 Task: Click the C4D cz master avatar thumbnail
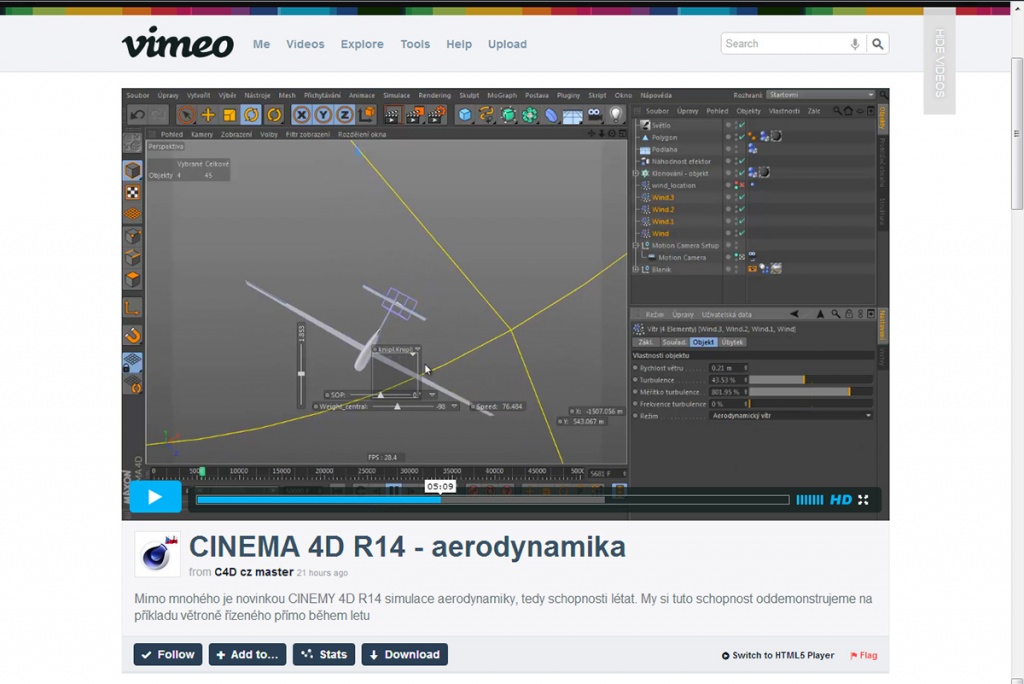pos(157,554)
